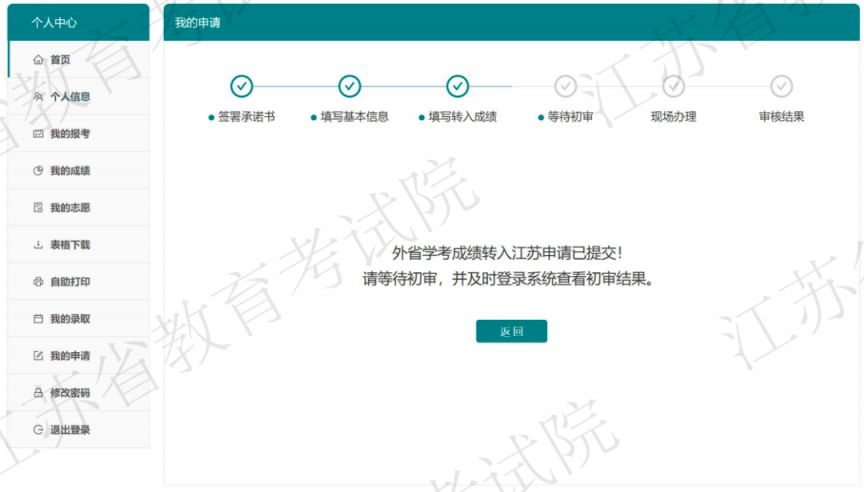Click the calendar icon beside 我的录取
Screen dimensions: 864x492
[x=38, y=318]
